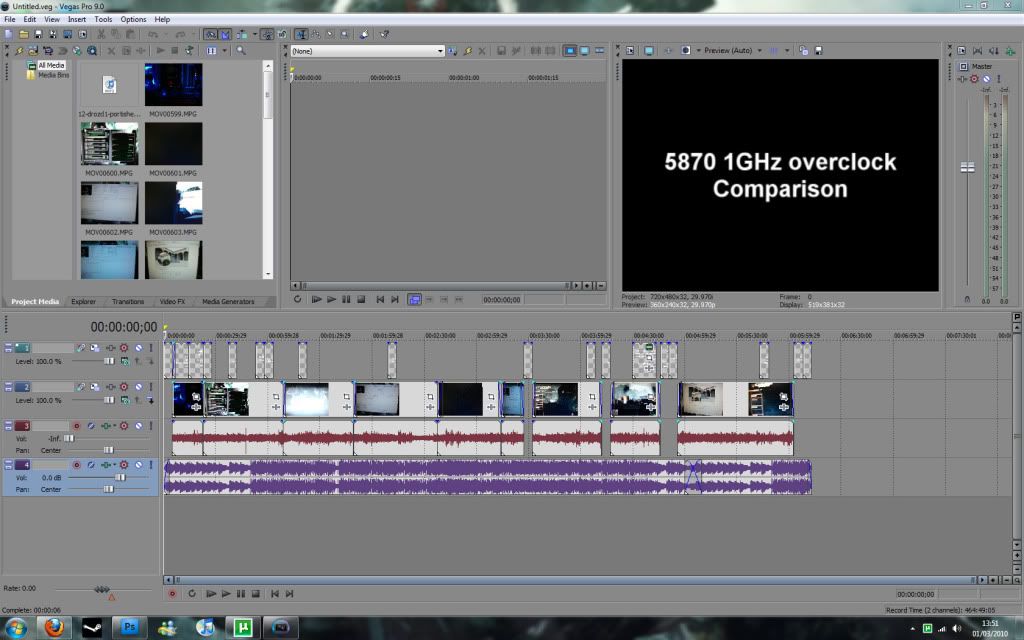Viewport: 1024px width, 640px height.
Task: Open the Insert menu
Action: click(x=77, y=19)
